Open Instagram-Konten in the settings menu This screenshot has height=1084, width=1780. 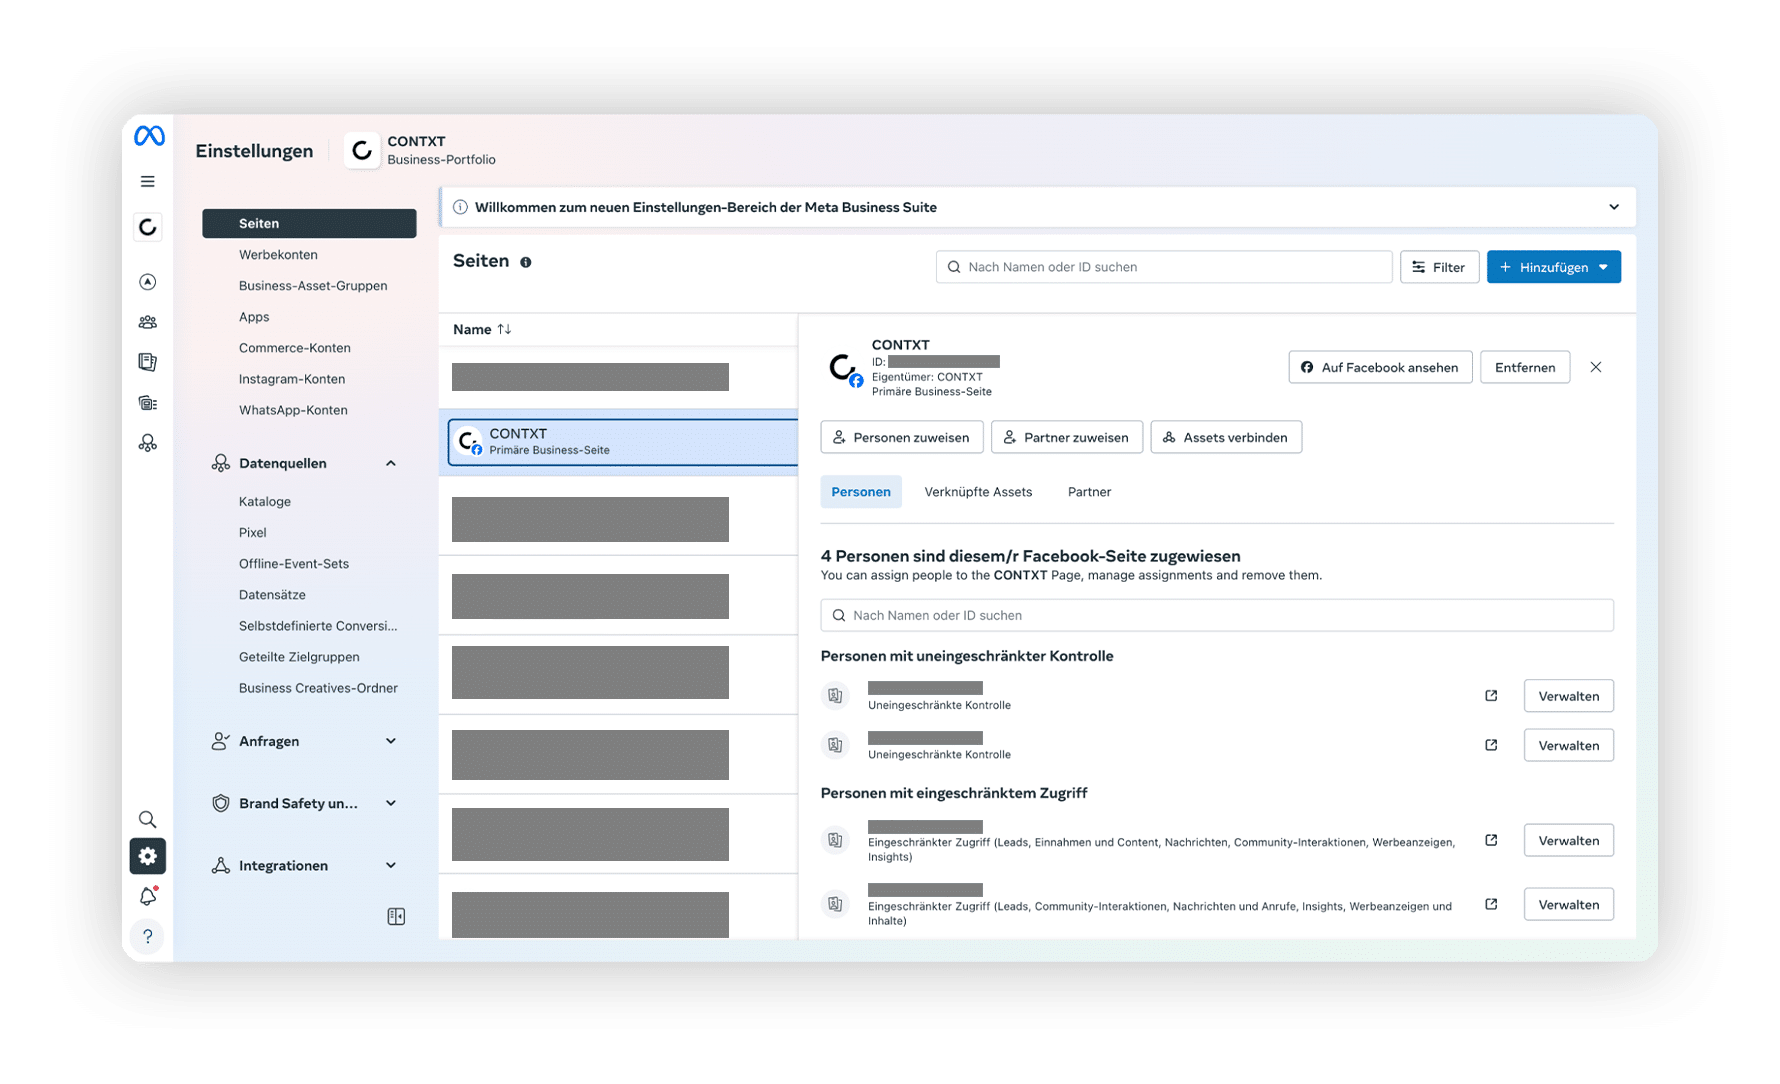[x=292, y=379]
